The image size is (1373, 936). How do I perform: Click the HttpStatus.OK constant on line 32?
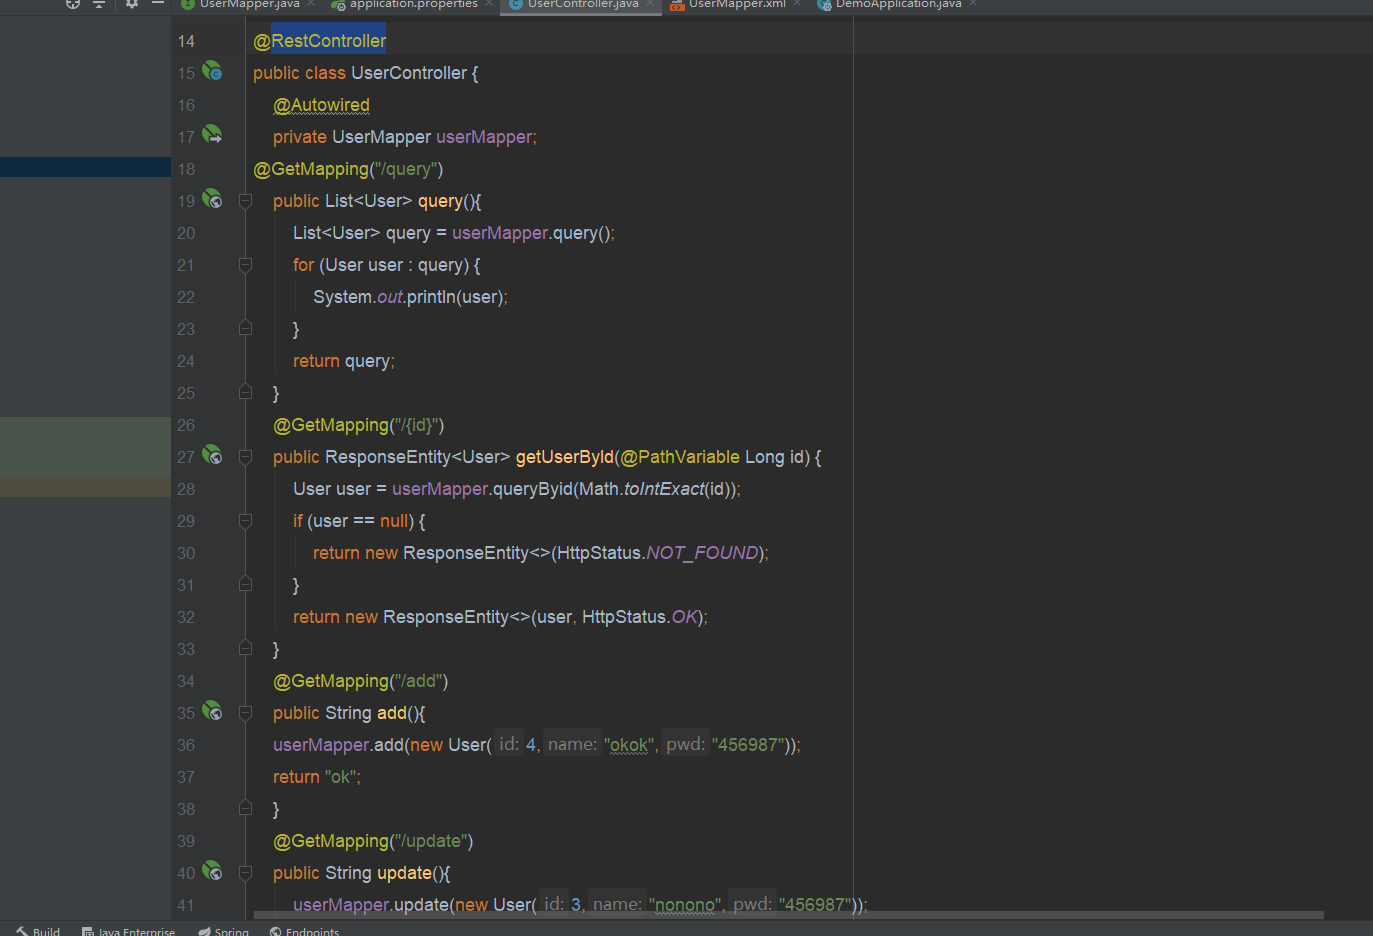(639, 617)
